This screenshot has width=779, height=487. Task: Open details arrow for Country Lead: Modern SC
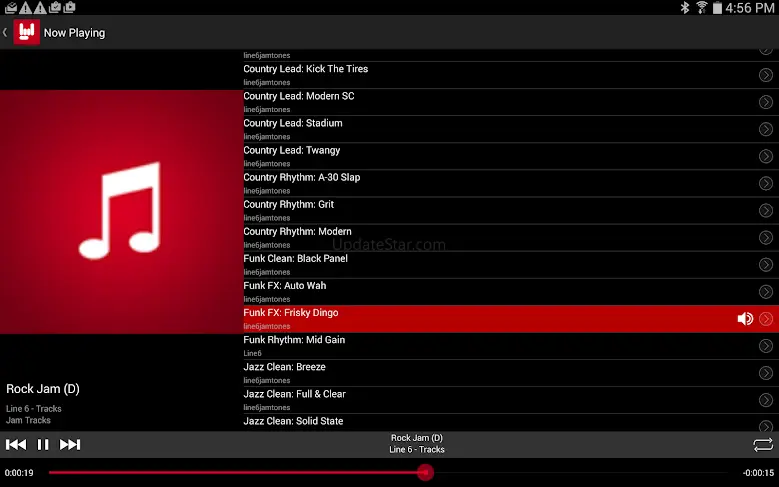click(x=766, y=102)
